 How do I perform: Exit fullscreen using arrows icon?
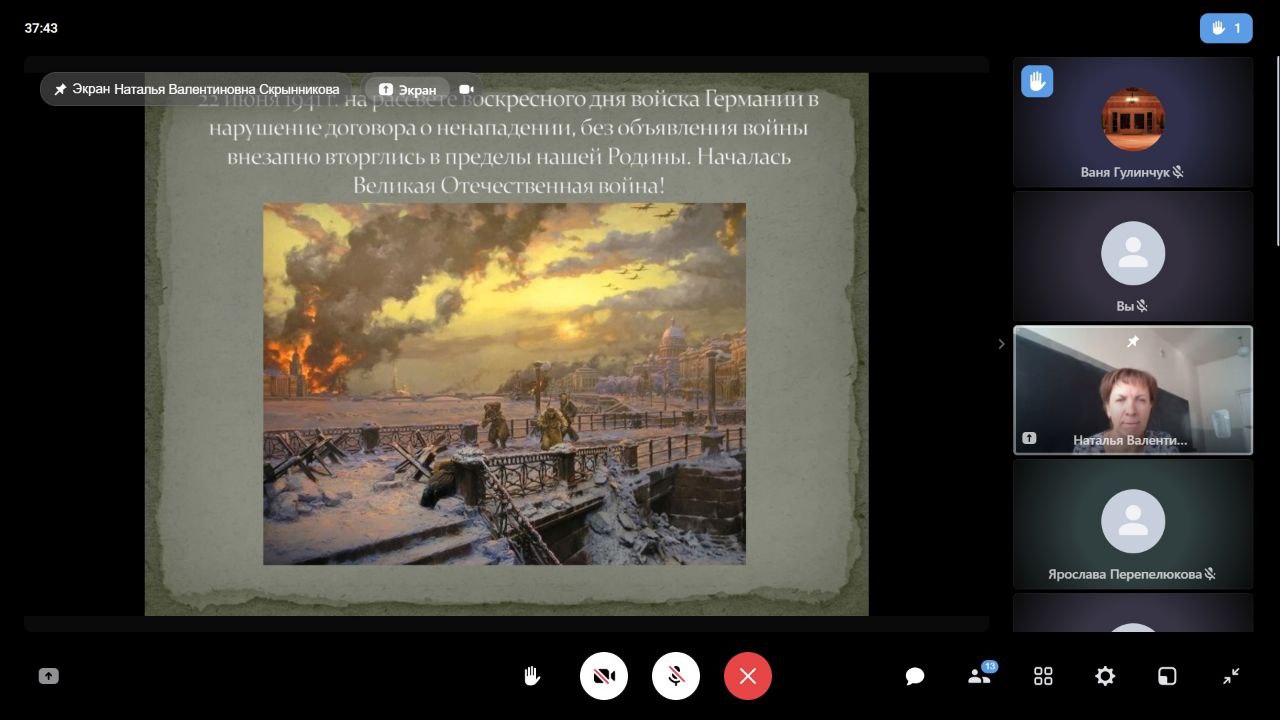(x=1231, y=676)
